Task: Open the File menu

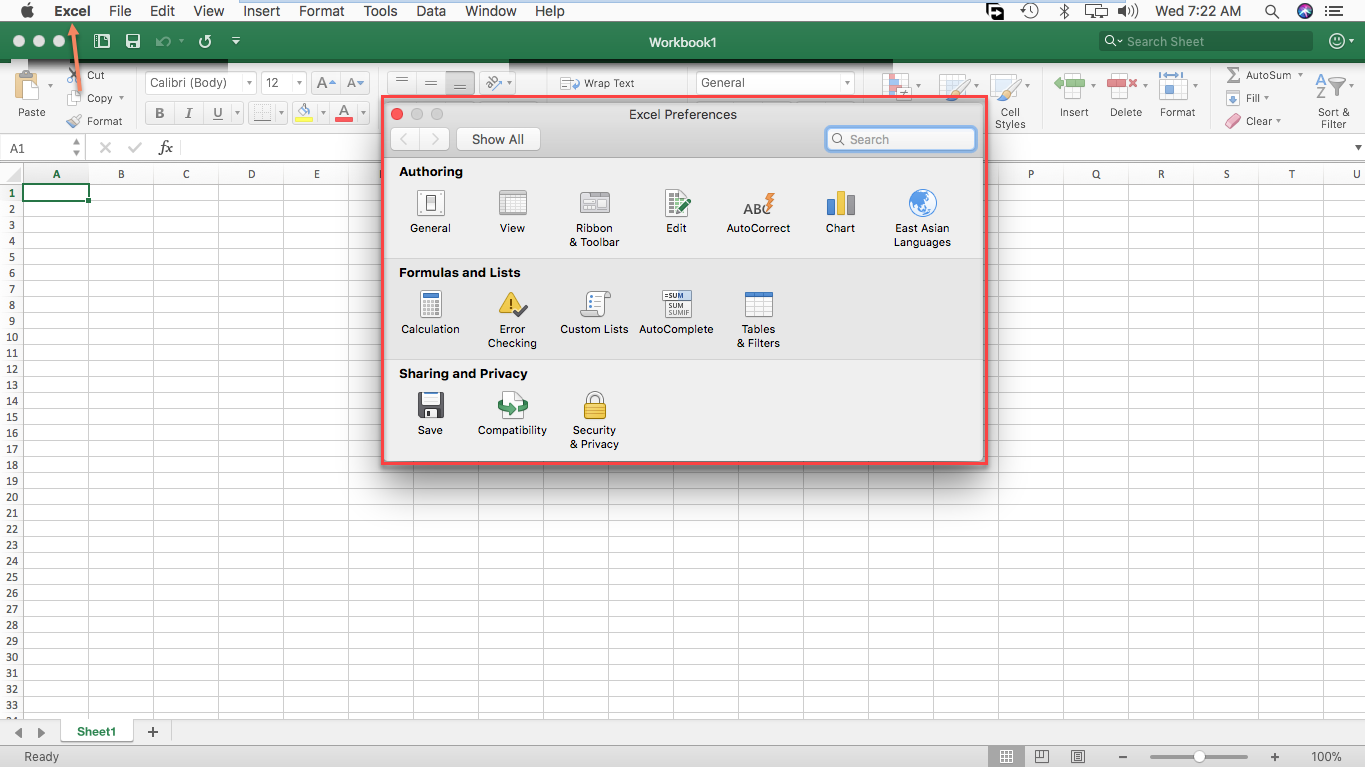Action: click(x=120, y=11)
